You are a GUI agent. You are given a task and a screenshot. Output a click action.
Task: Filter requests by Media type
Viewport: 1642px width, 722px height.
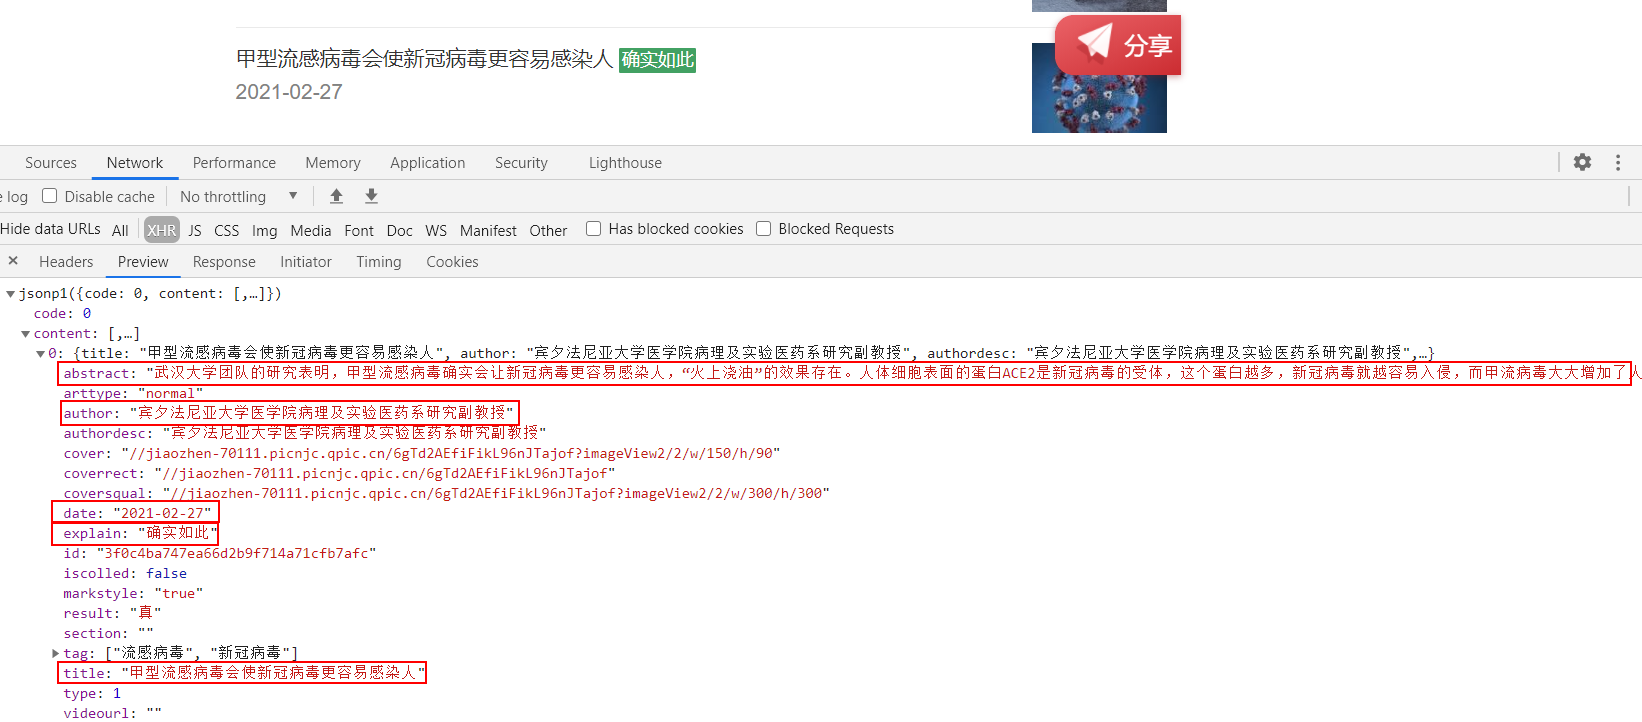tap(311, 230)
